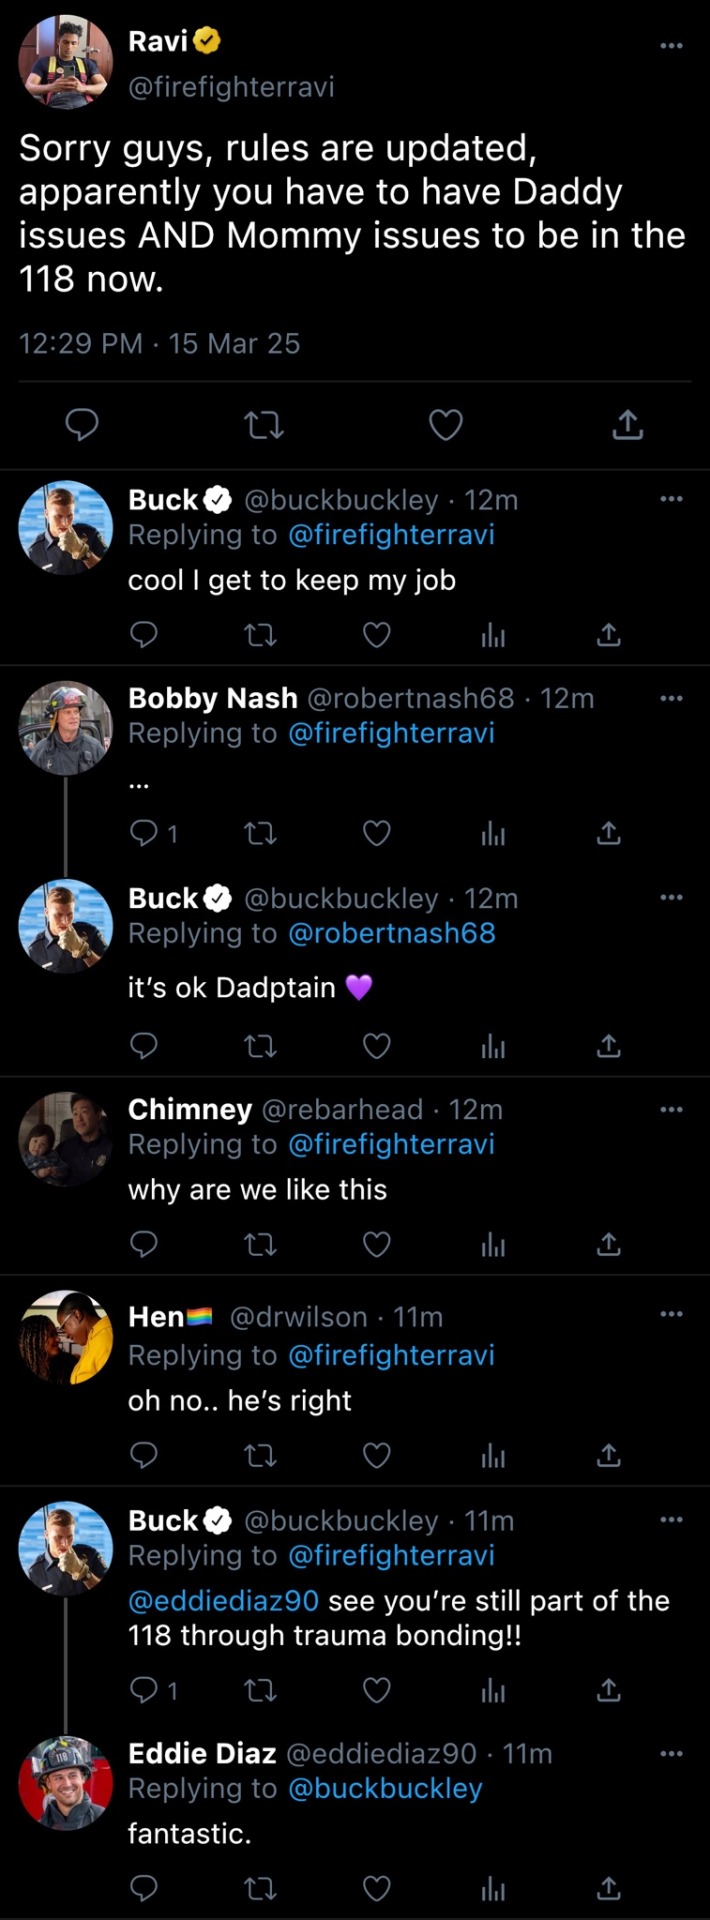View analytics on Bobby Nash's reply
The width and height of the screenshot is (710, 1920).
[493, 833]
